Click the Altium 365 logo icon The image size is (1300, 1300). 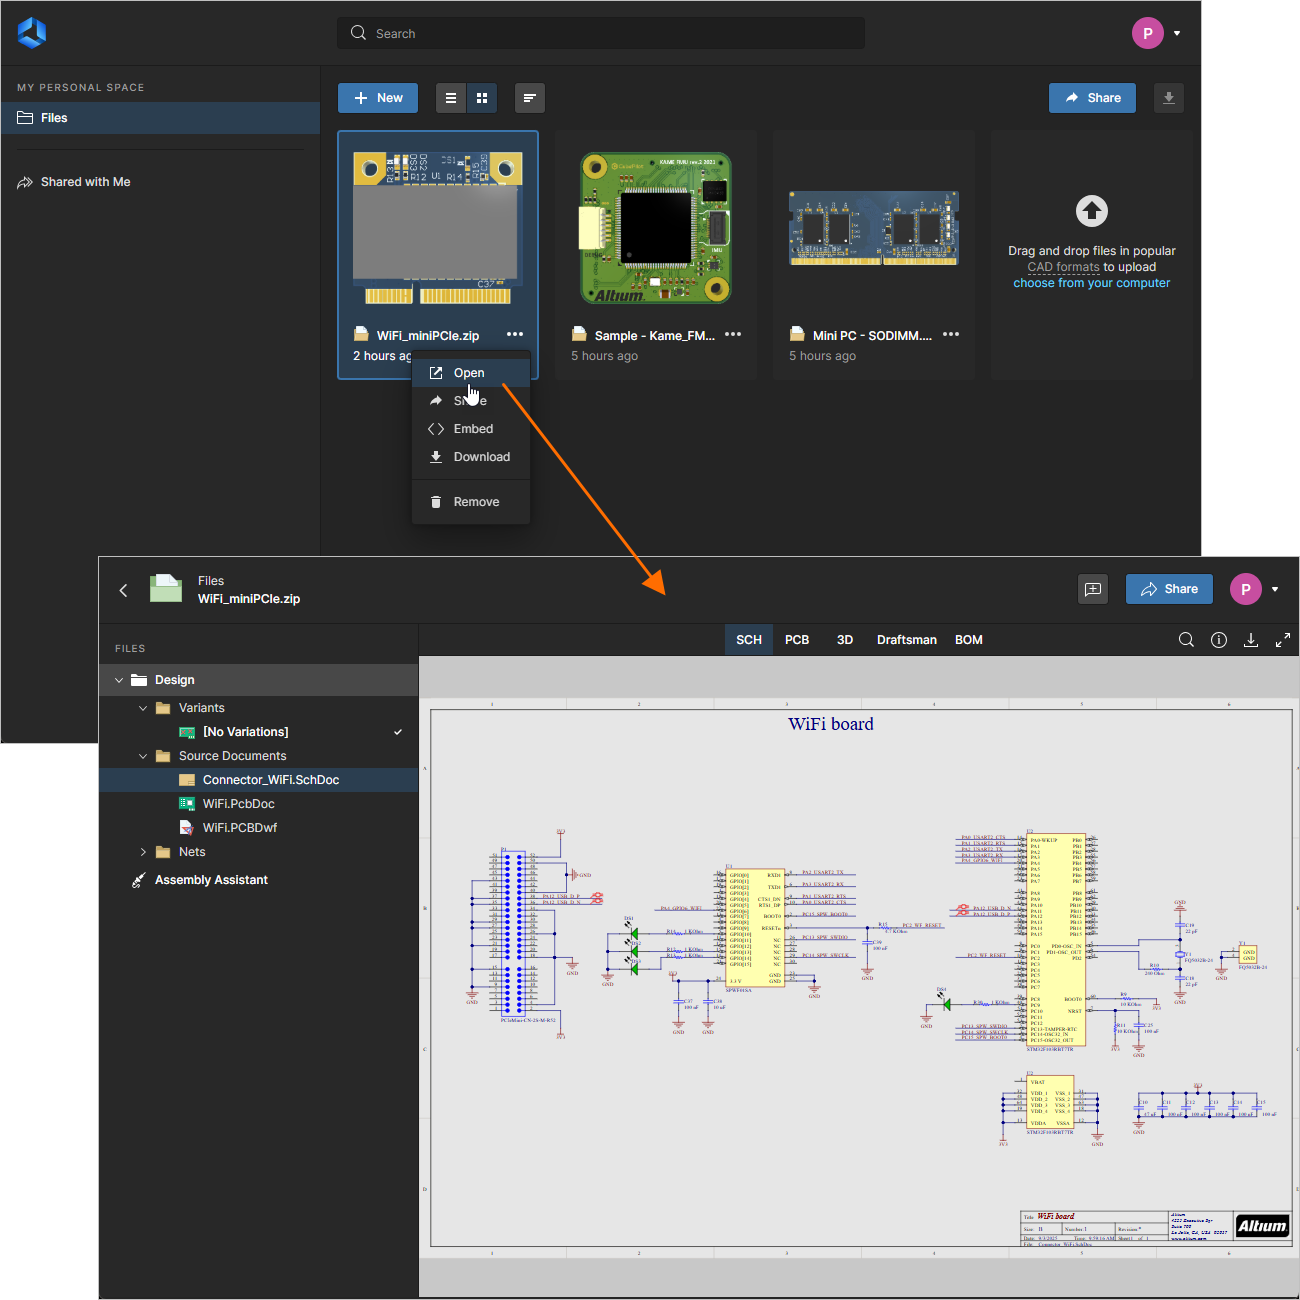pyautogui.click(x=32, y=33)
